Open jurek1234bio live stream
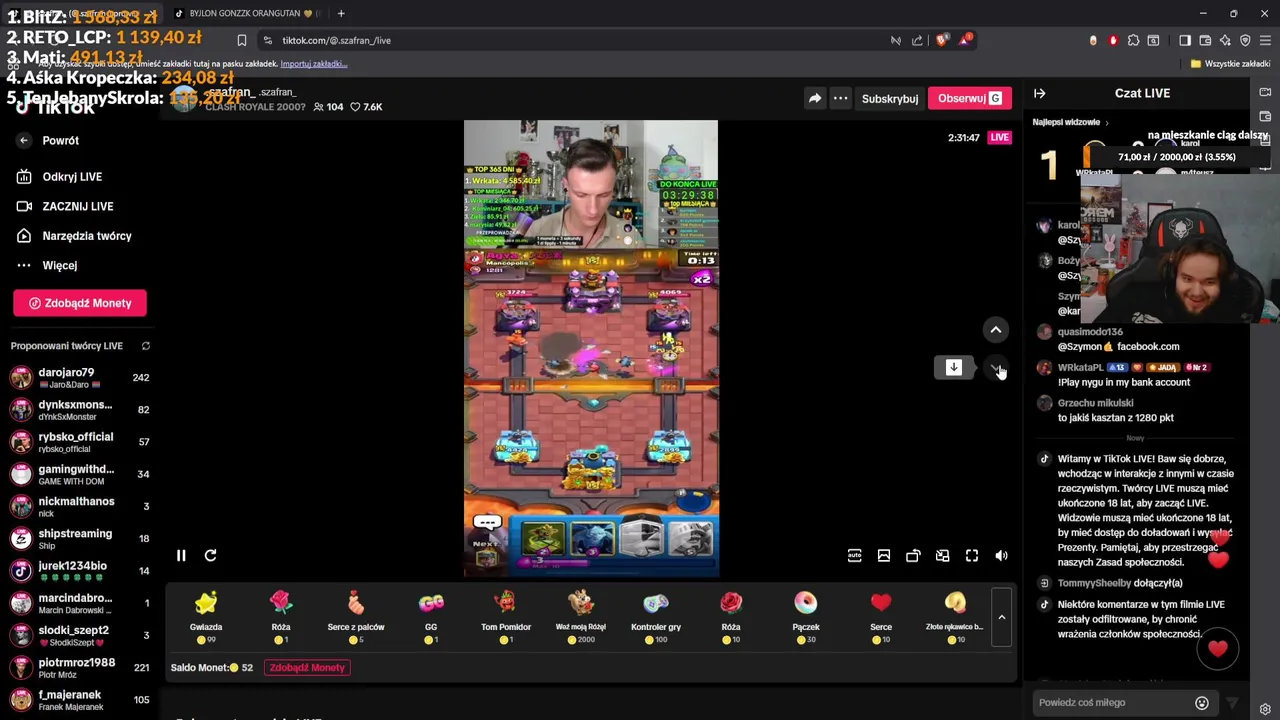This screenshot has height=720, width=1280. pyautogui.click(x=80, y=571)
